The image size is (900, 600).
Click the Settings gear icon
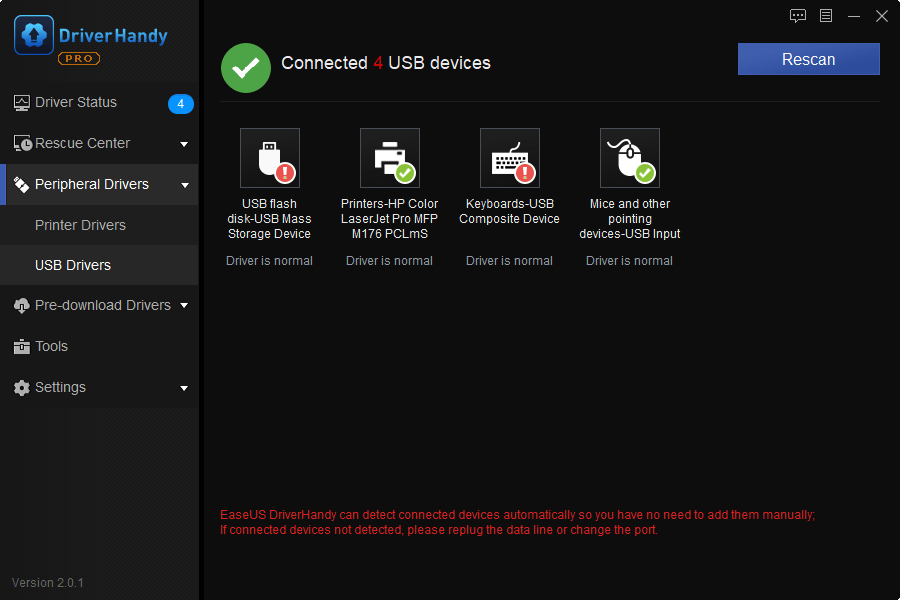pyautogui.click(x=22, y=388)
